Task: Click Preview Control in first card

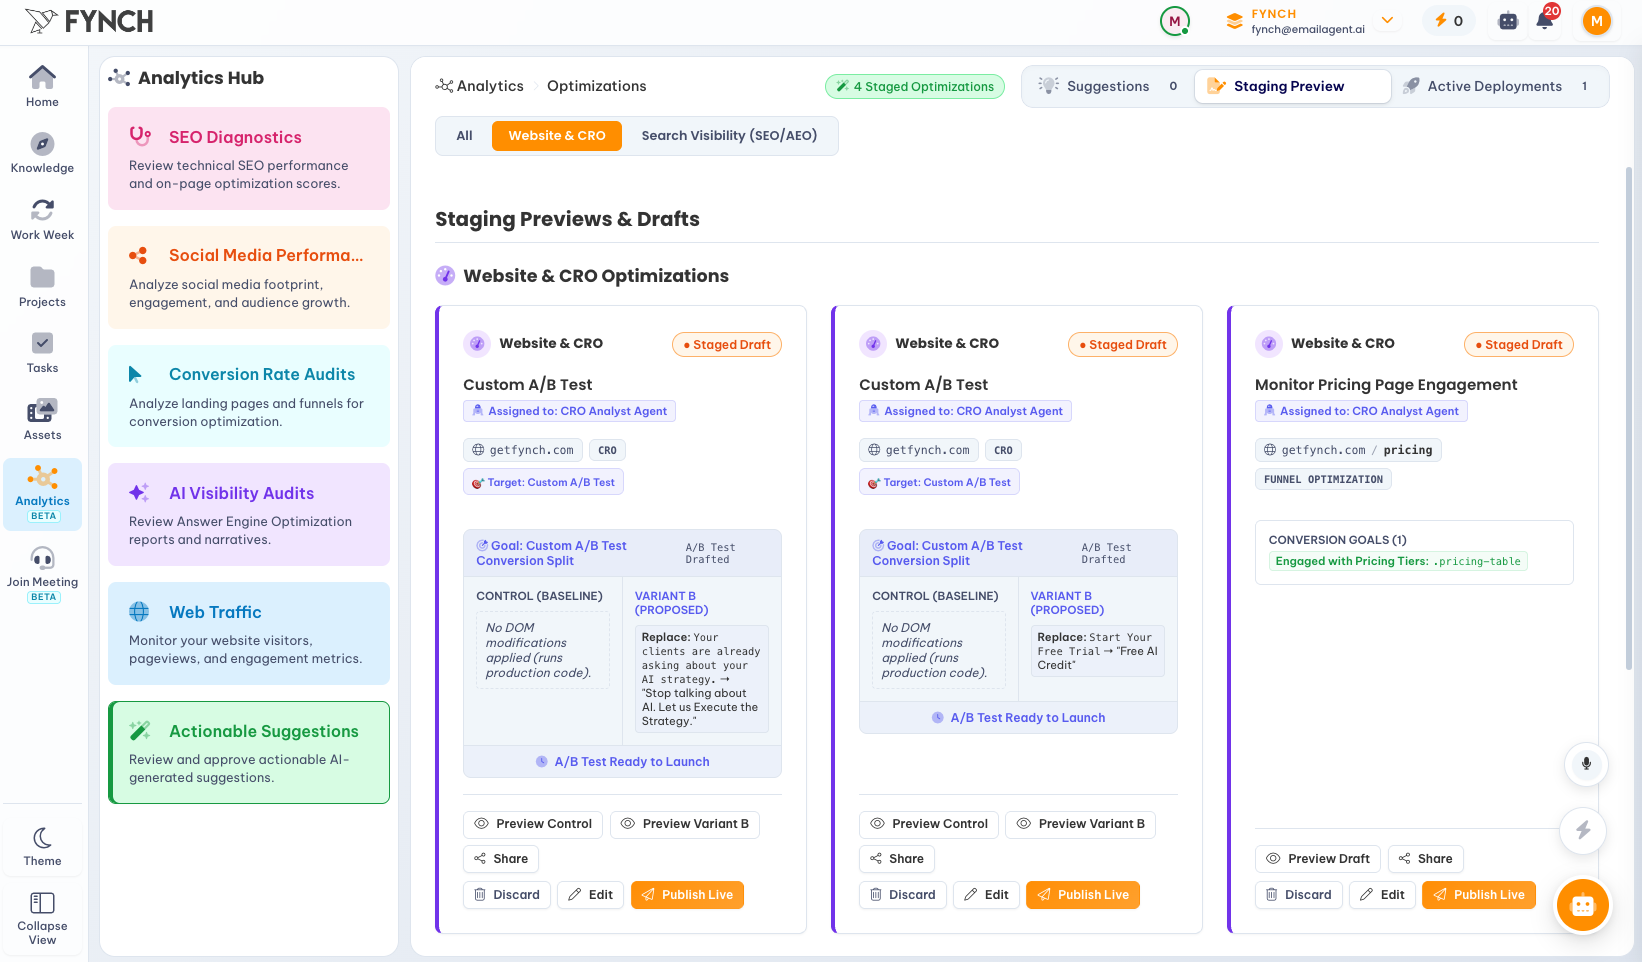Action: coord(533,824)
